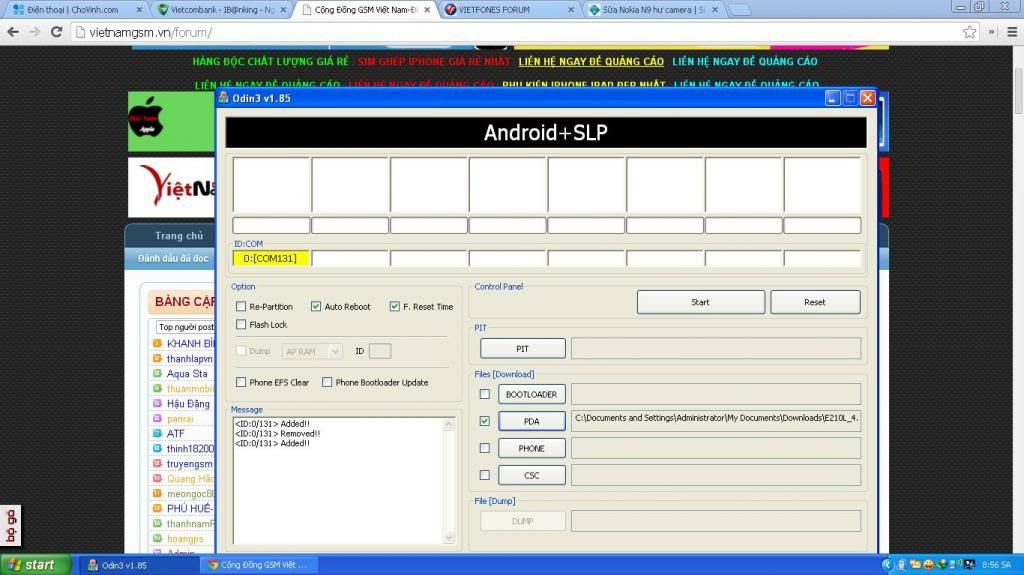Switch to Vietcombank browser tab
Viewport: 1024px width, 575px height.
pos(221,10)
